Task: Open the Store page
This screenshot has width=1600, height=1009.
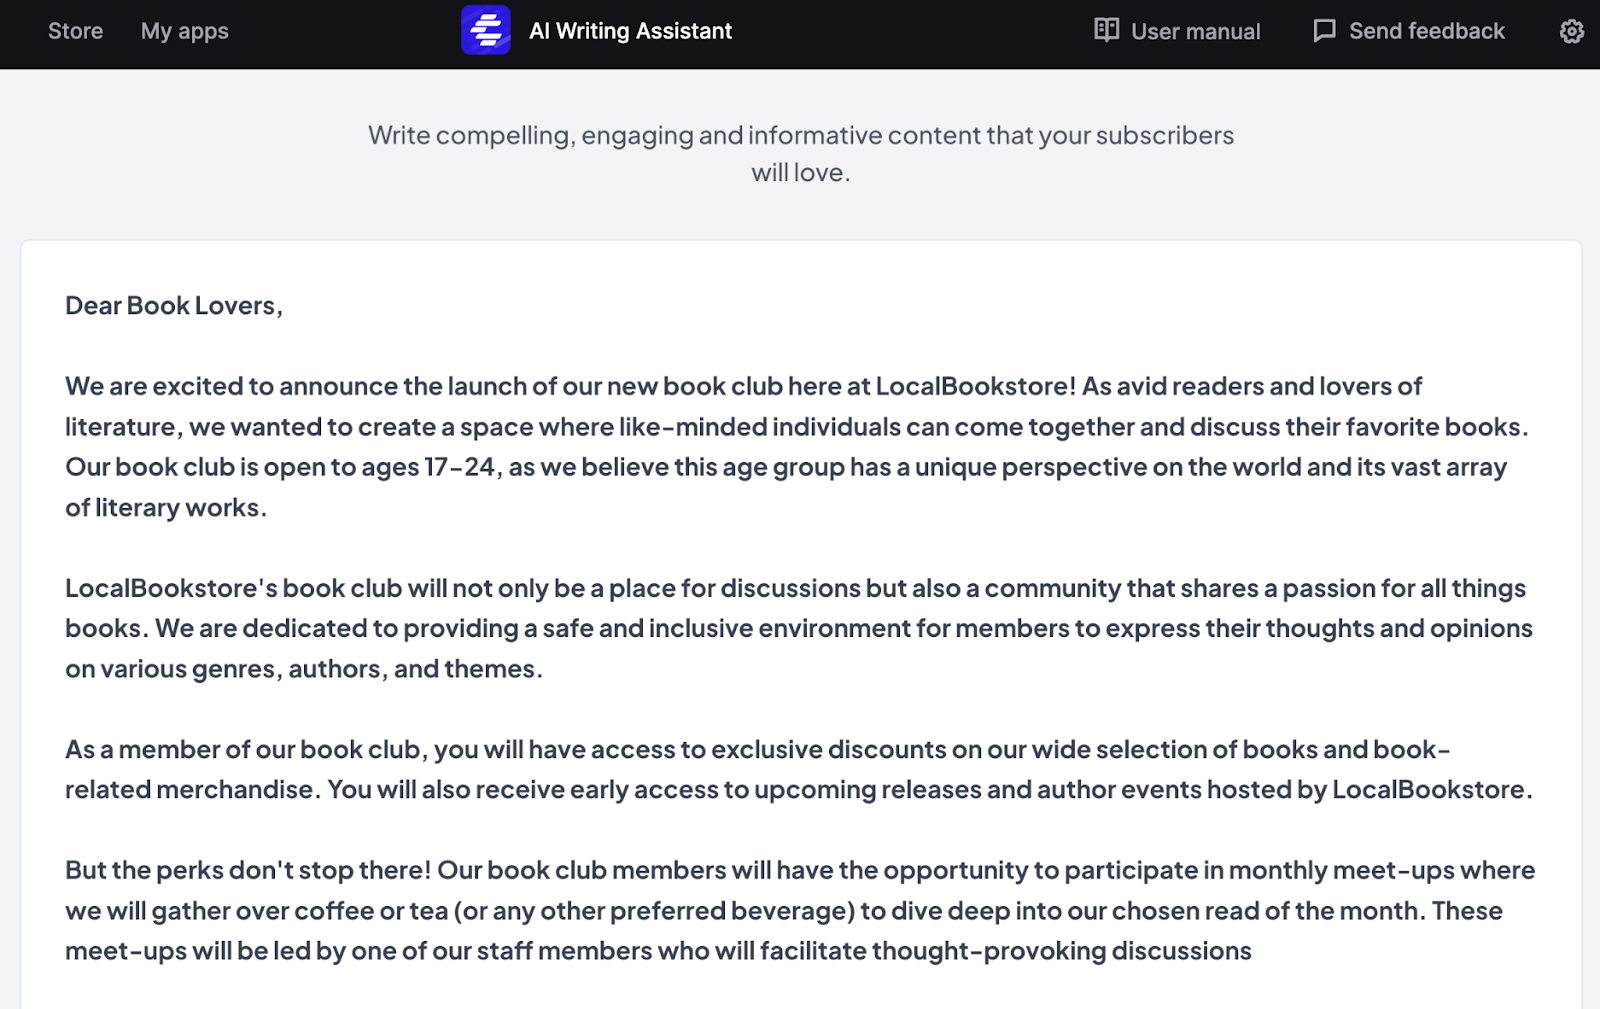Action: tap(75, 31)
